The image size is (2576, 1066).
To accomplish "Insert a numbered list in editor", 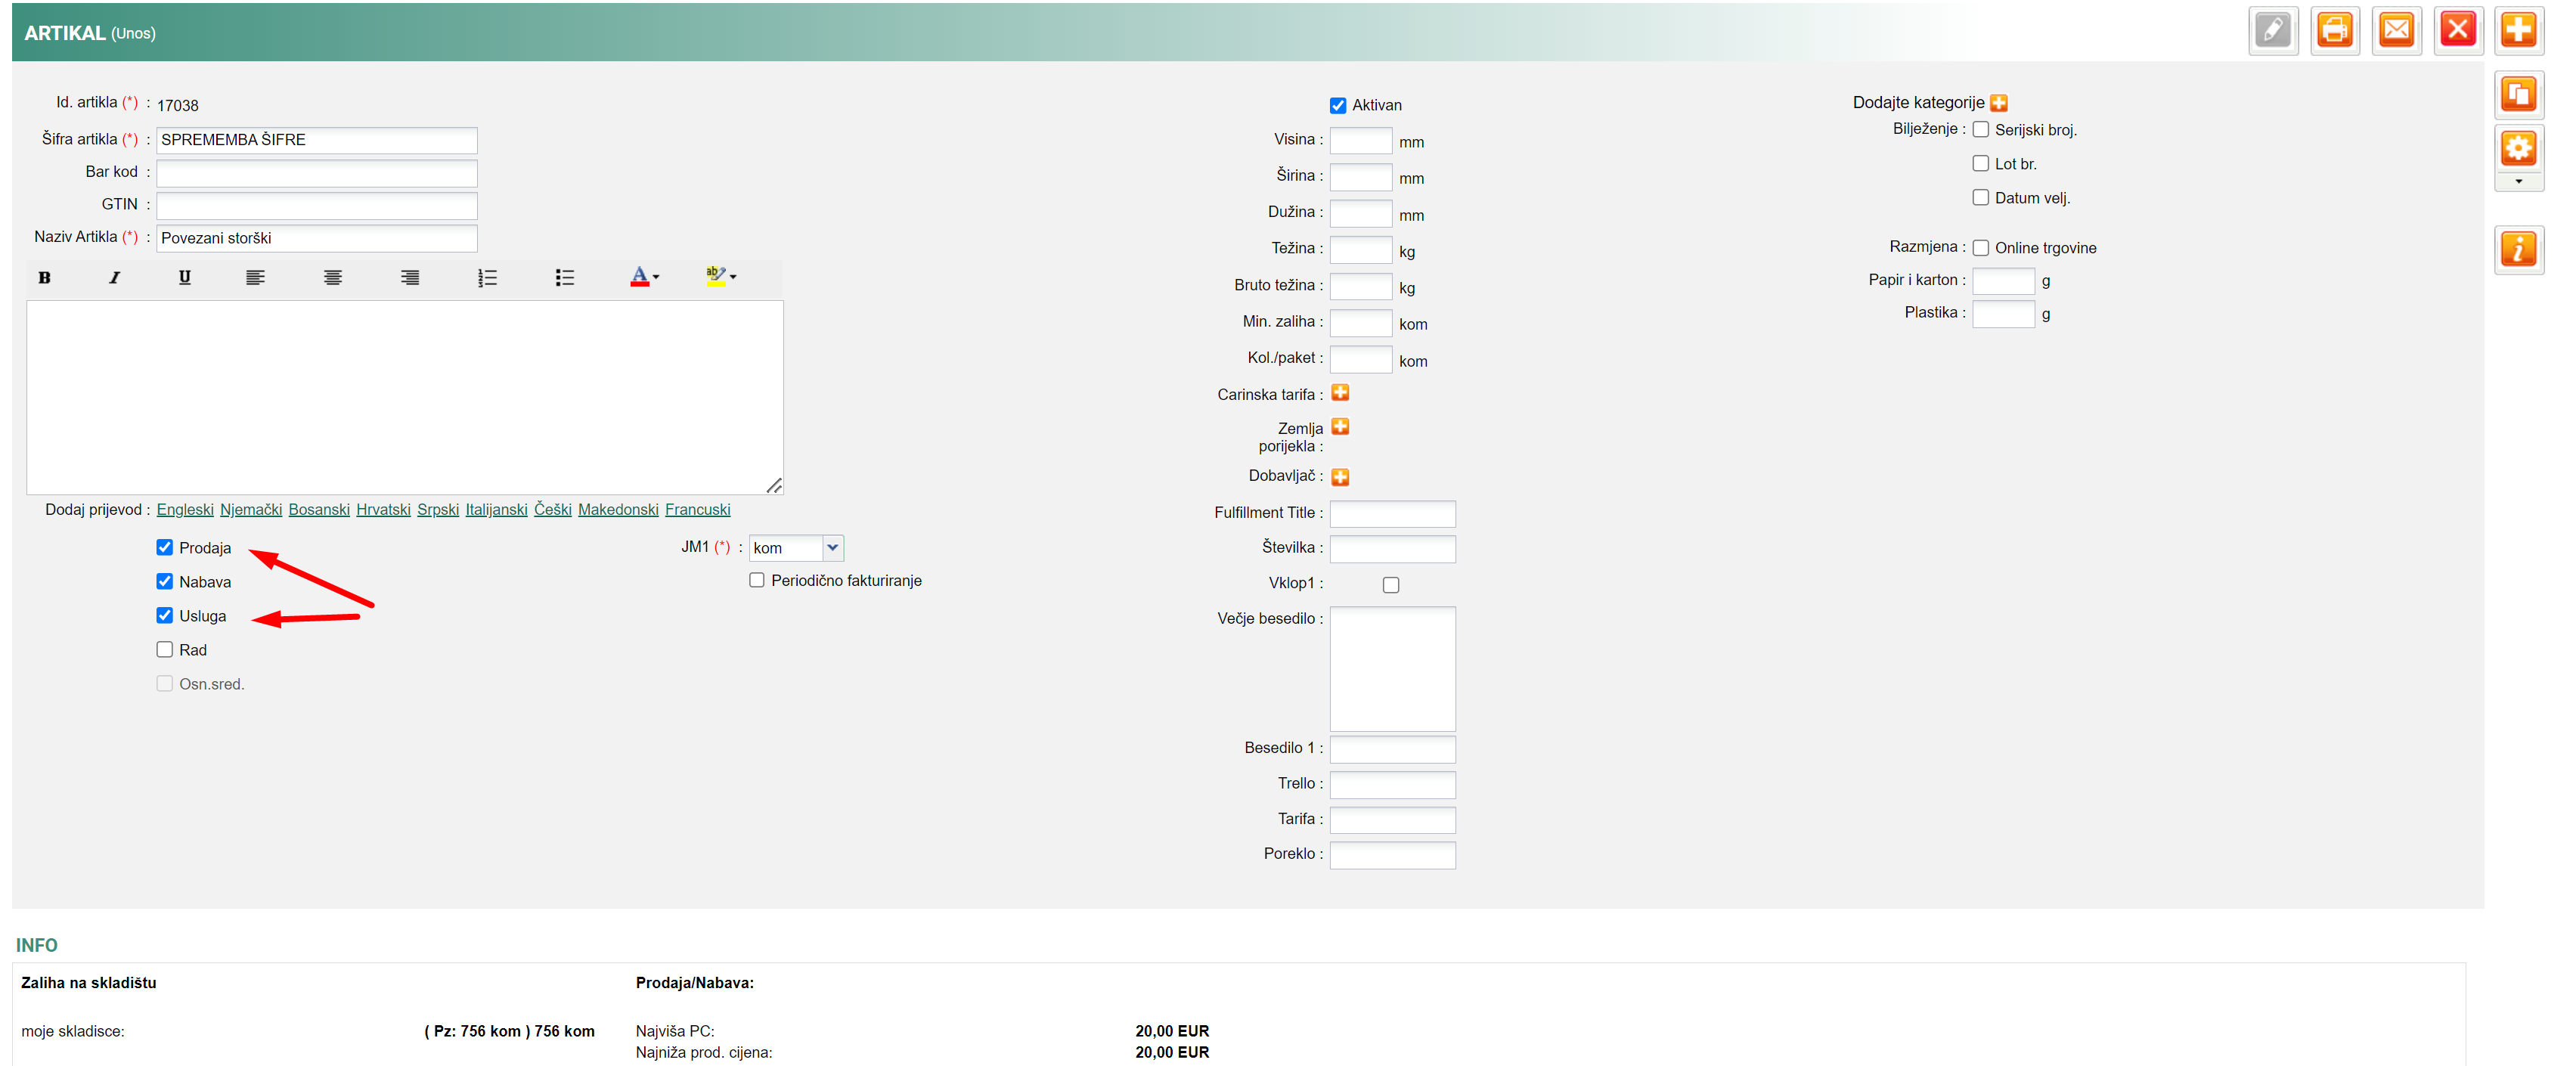I will tap(487, 278).
